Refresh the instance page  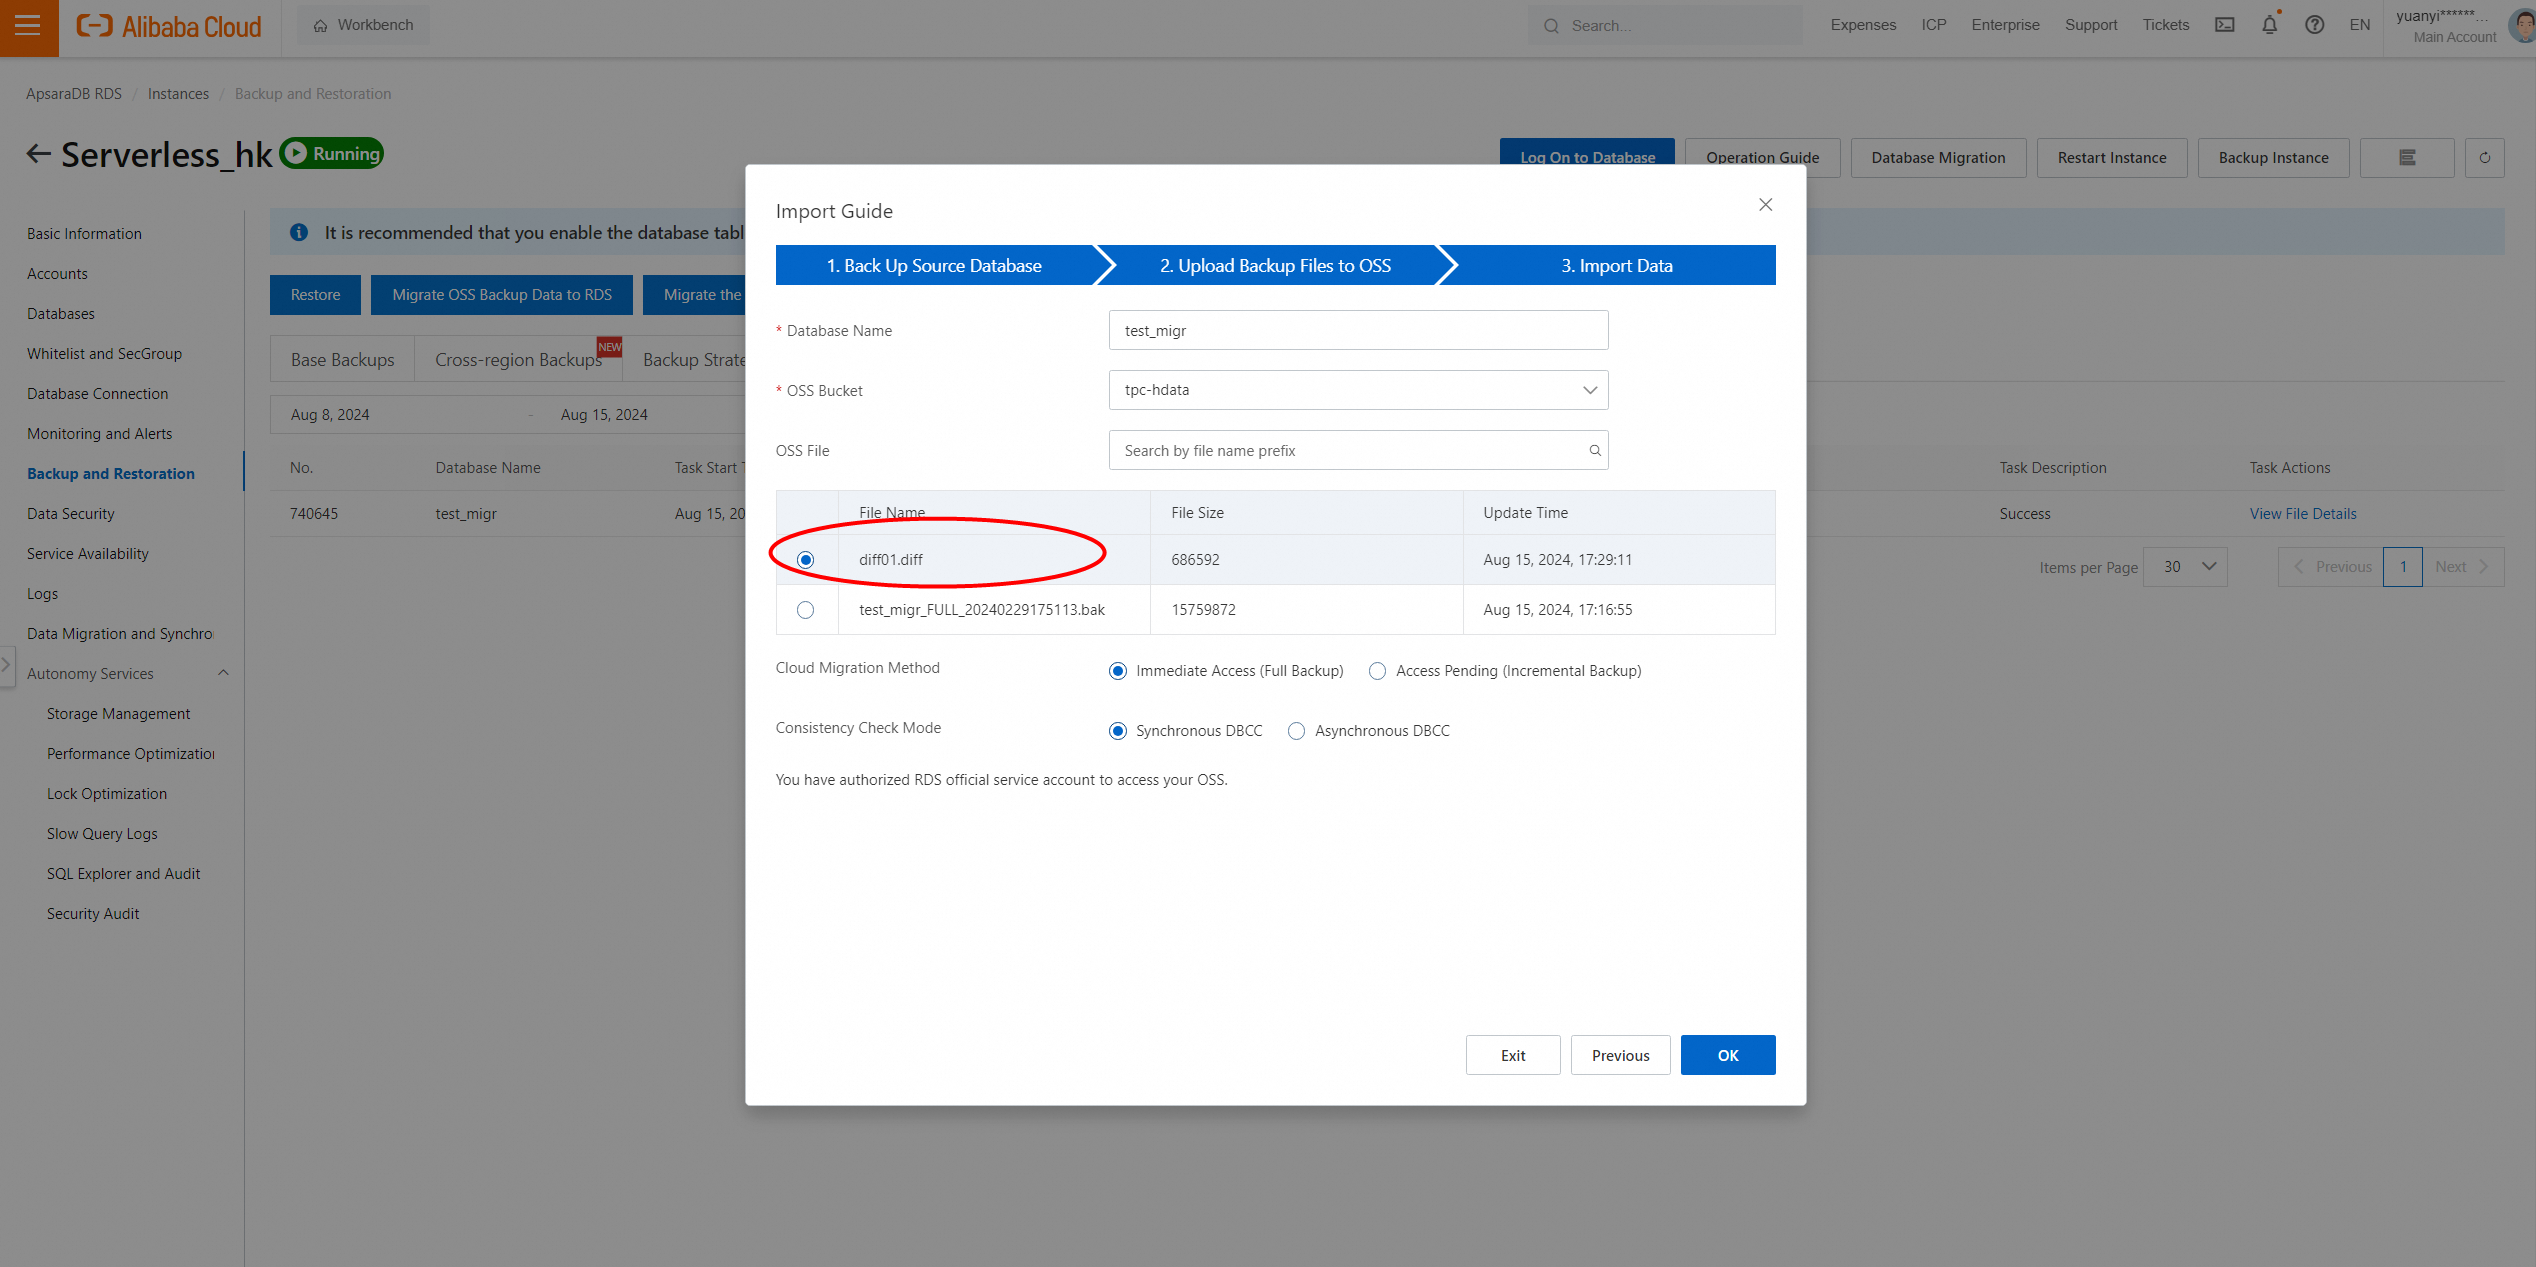click(x=2484, y=158)
